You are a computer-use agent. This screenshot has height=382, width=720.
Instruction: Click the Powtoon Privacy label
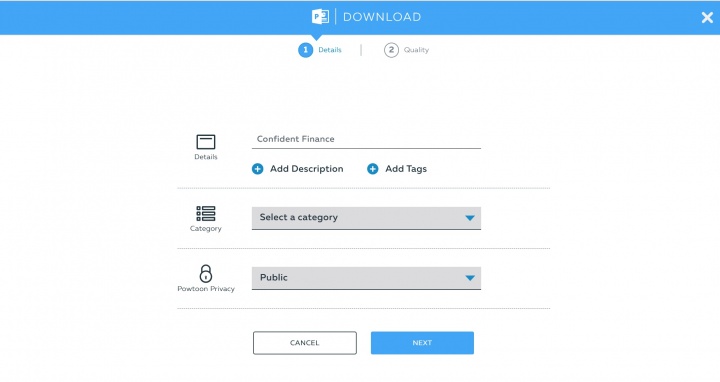point(206,289)
